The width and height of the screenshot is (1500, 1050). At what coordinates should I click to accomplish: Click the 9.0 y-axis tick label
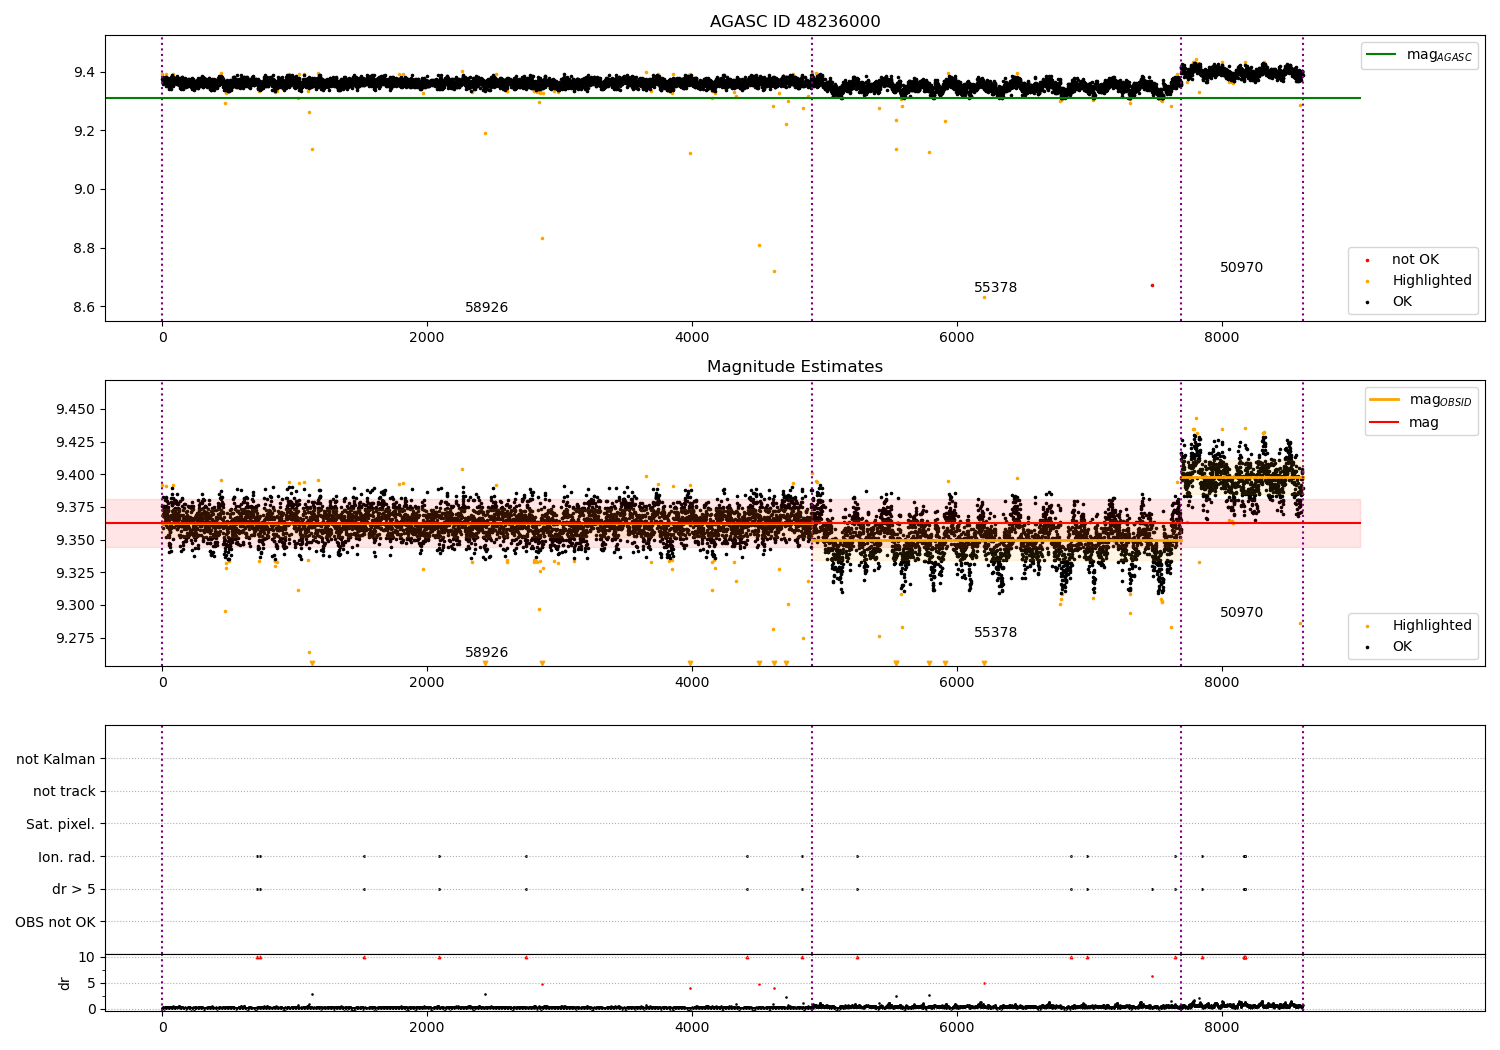point(84,190)
